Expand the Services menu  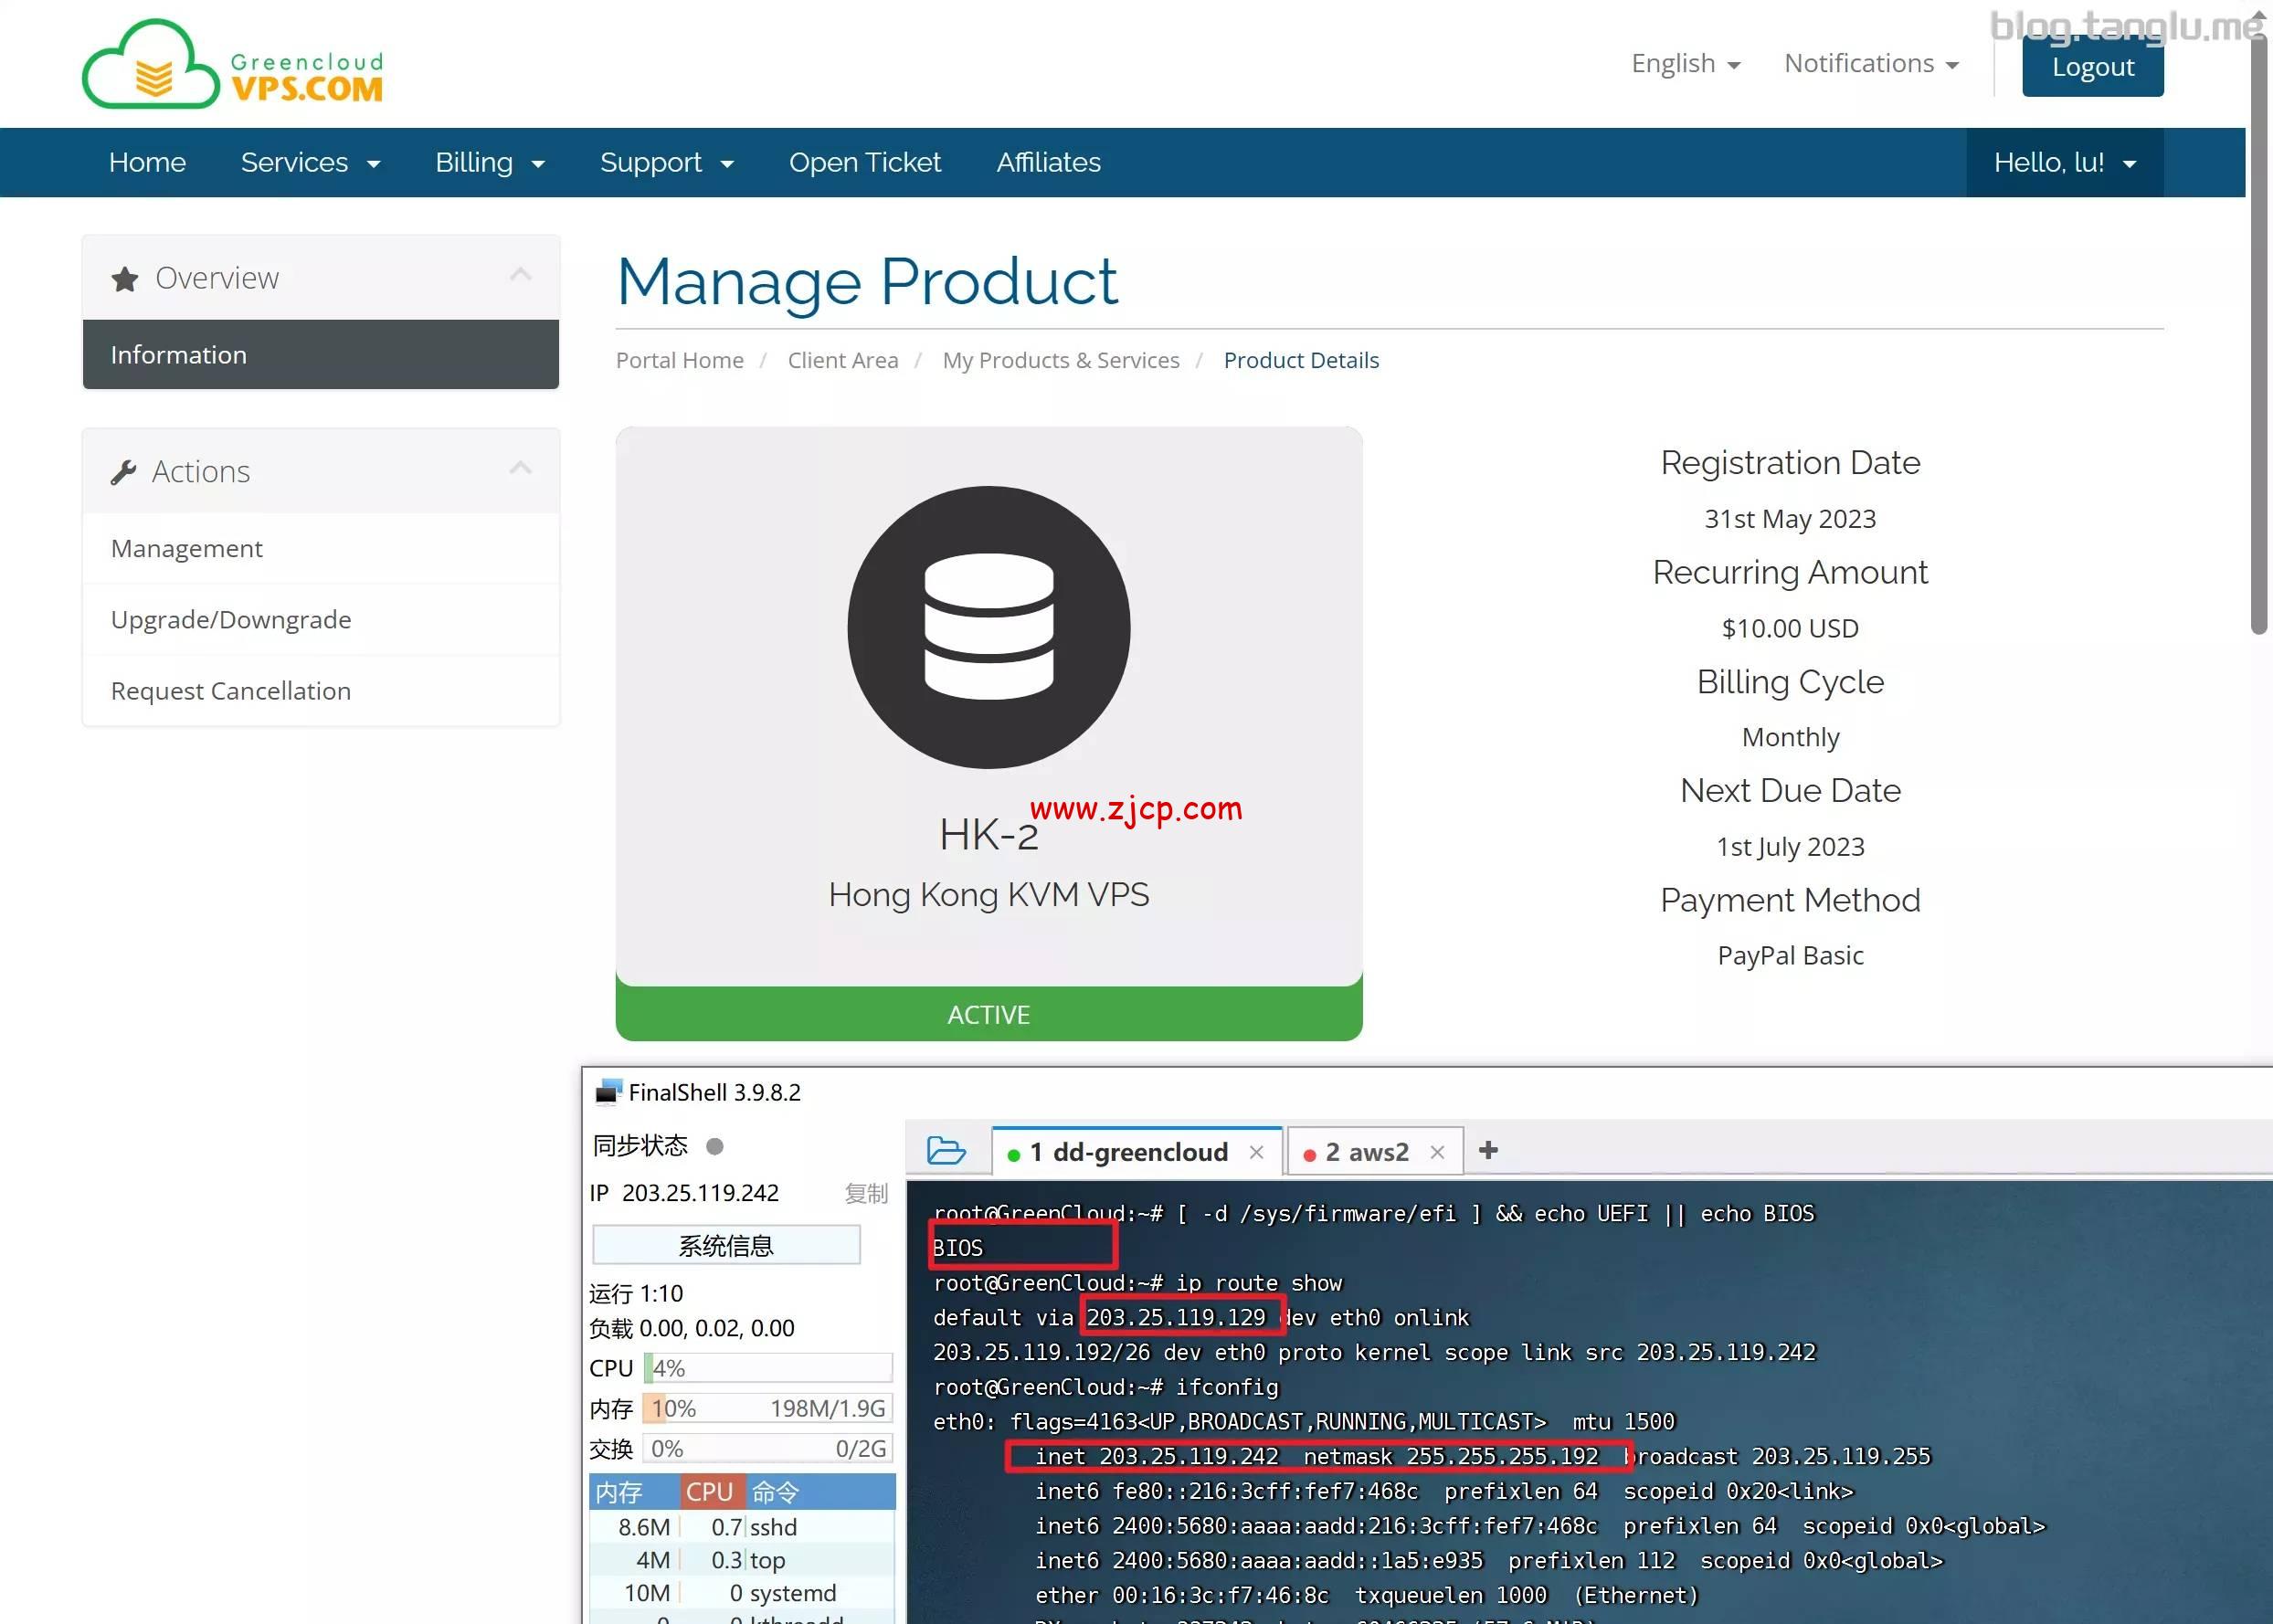(x=310, y=163)
